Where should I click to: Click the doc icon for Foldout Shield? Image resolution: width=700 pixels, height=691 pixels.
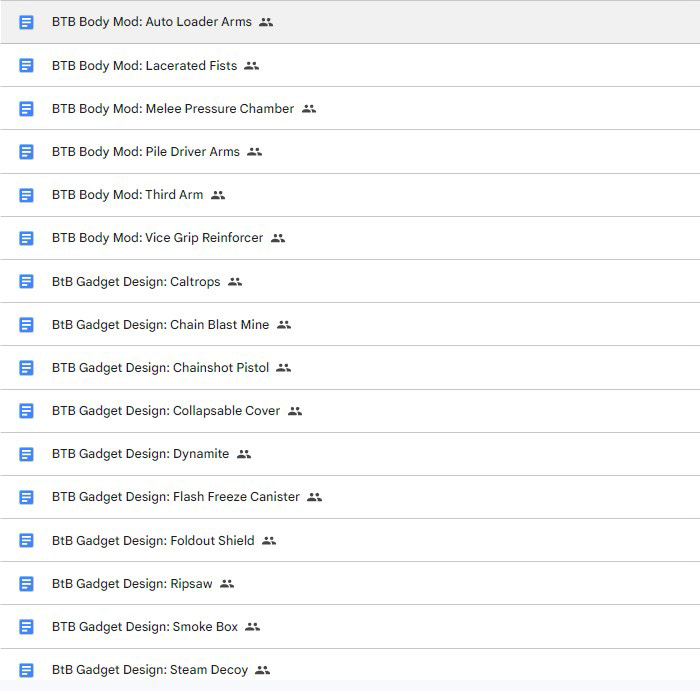tap(26, 541)
